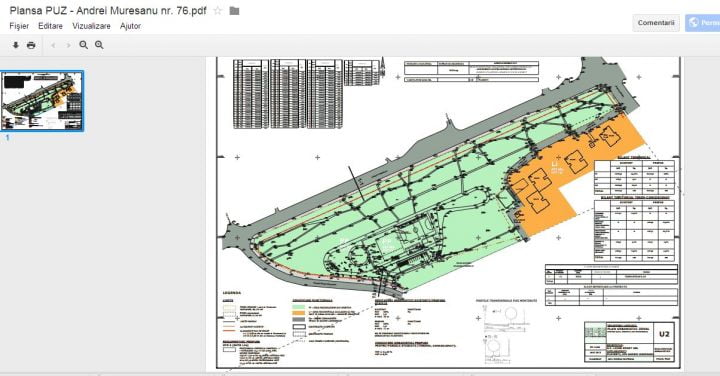
Task: Select the page 1 thumbnail
Action: (42, 101)
